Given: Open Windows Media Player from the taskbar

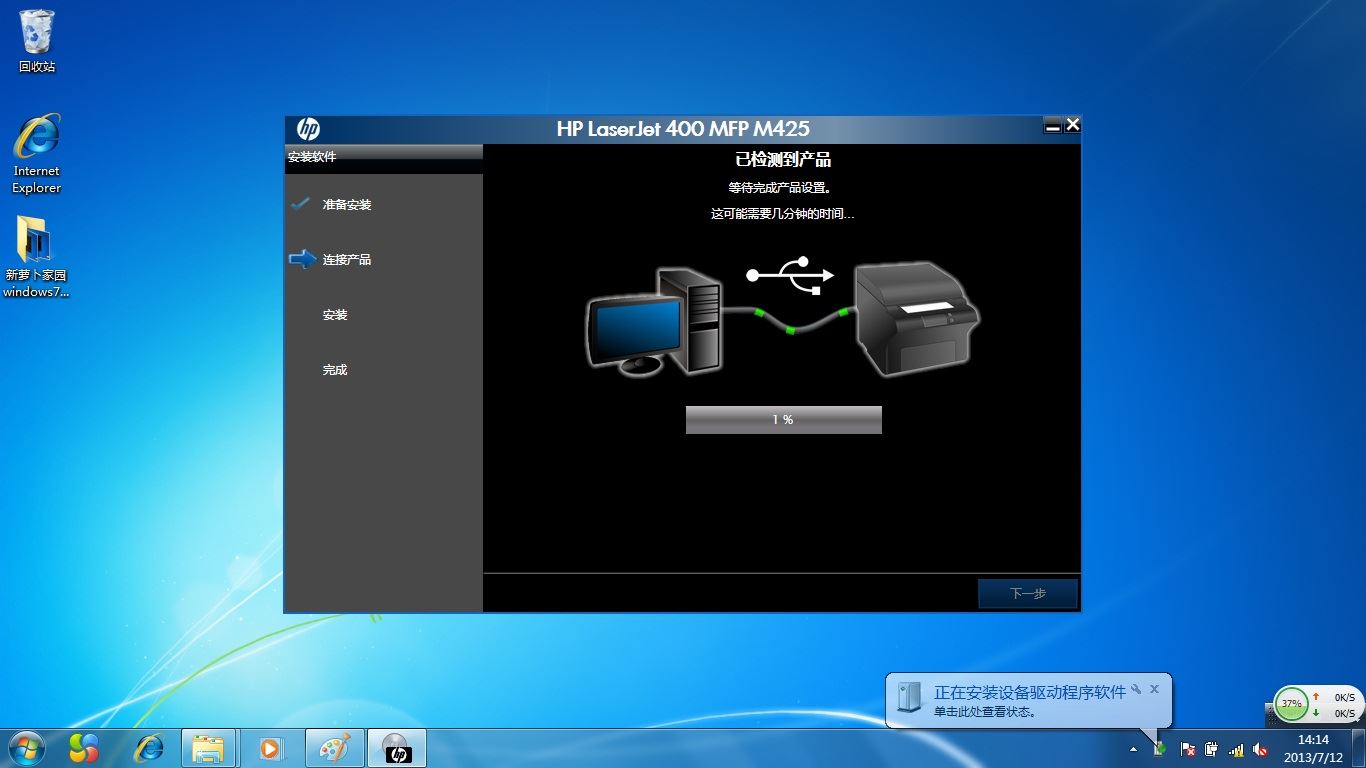Looking at the screenshot, I should pos(271,748).
